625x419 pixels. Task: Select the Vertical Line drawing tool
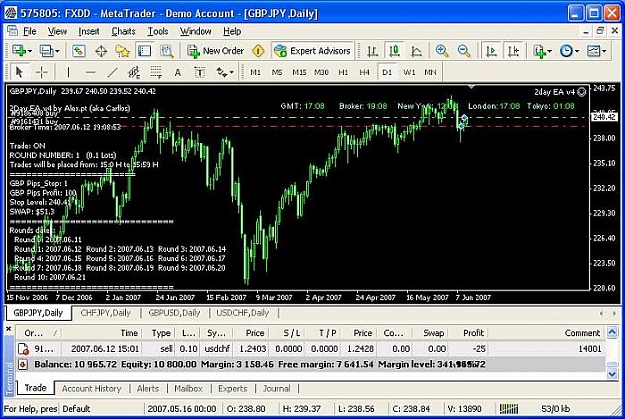pyautogui.click(x=69, y=72)
